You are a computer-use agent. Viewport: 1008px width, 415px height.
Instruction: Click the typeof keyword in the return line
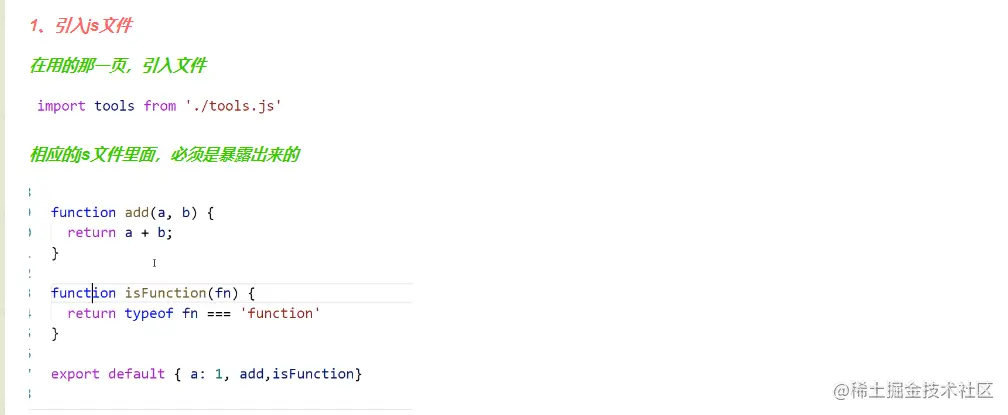tap(149, 313)
